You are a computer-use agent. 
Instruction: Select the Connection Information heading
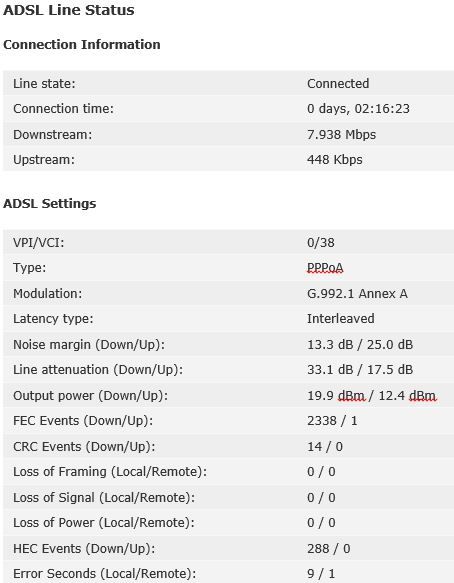(82, 44)
